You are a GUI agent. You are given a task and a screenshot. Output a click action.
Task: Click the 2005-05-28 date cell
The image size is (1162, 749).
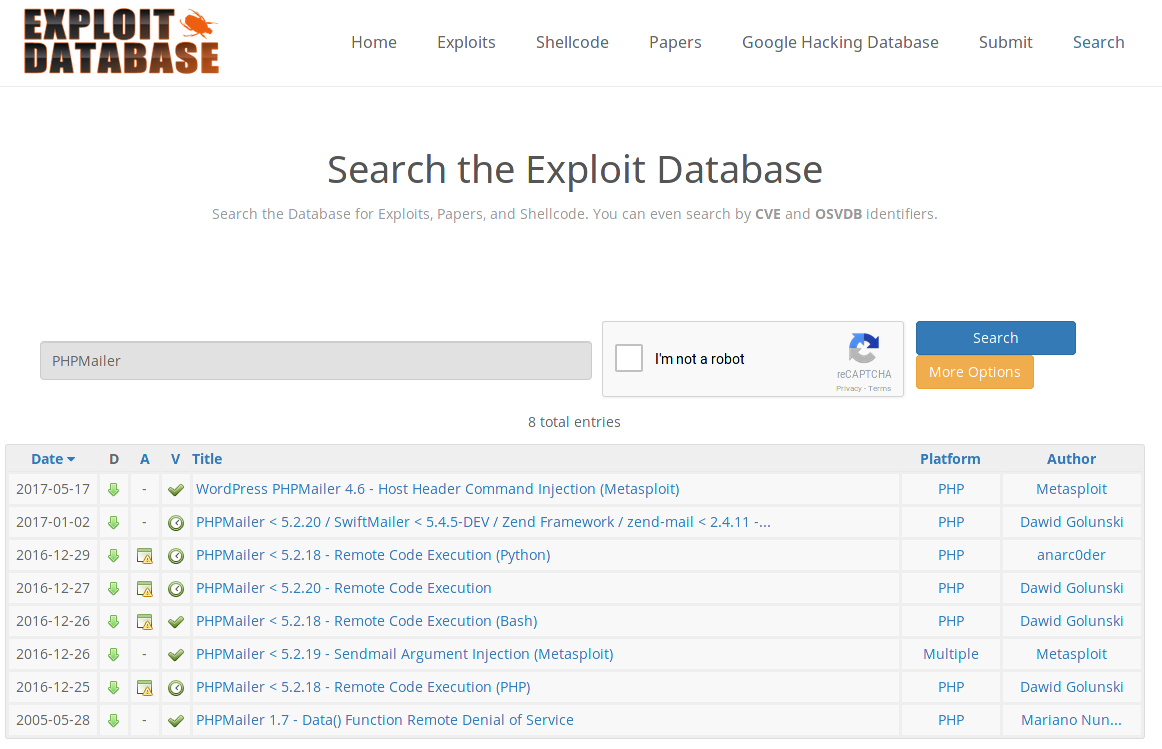(x=53, y=720)
